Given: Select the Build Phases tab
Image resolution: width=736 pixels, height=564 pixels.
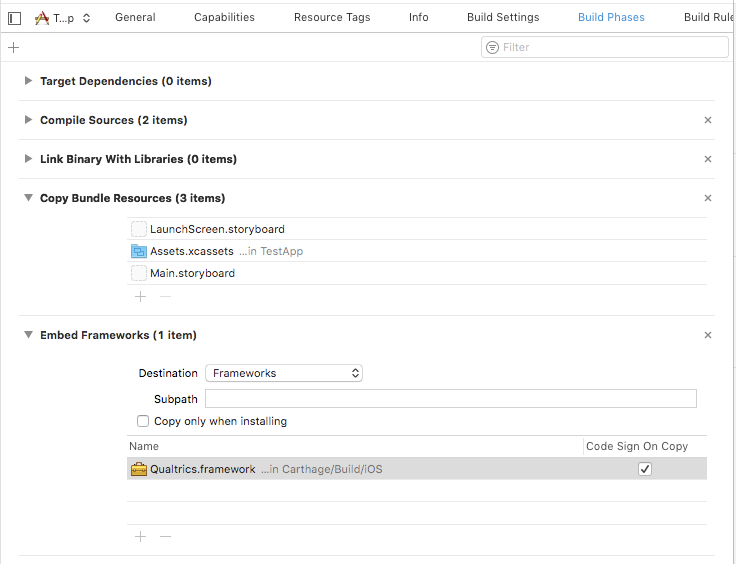Looking at the screenshot, I should tap(611, 17).
